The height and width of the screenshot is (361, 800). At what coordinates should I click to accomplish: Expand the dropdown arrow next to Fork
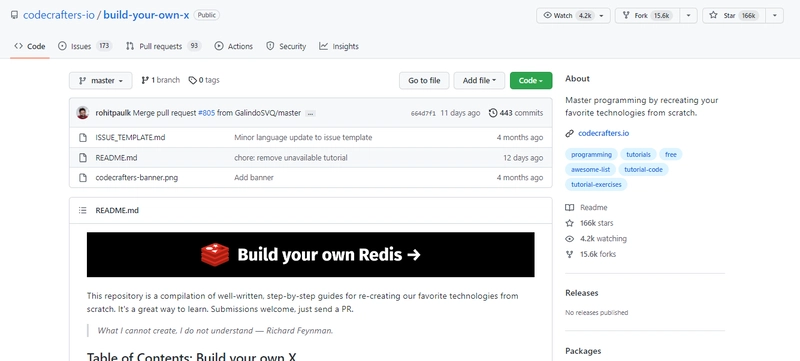click(x=688, y=16)
